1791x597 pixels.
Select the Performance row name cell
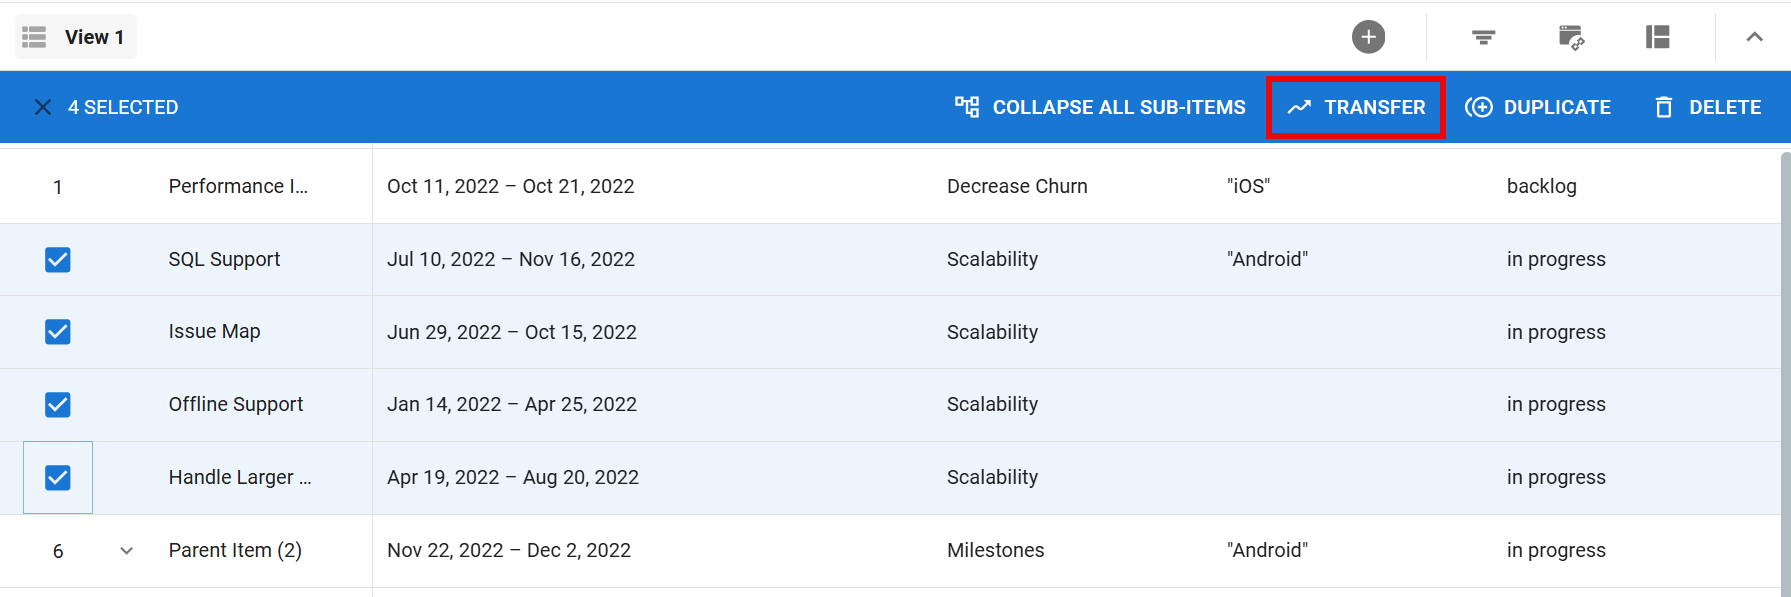238,187
